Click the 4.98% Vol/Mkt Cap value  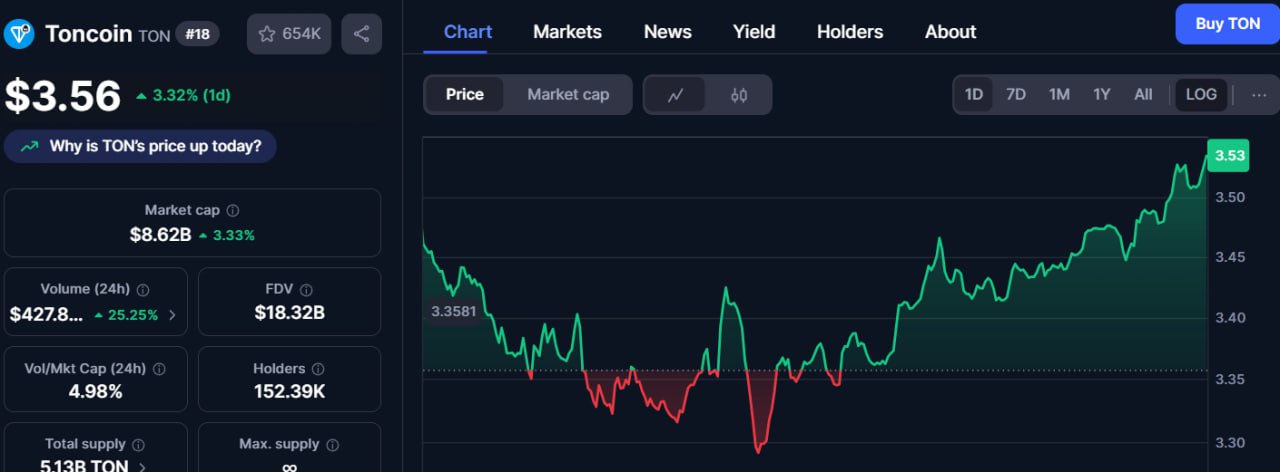click(96, 391)
